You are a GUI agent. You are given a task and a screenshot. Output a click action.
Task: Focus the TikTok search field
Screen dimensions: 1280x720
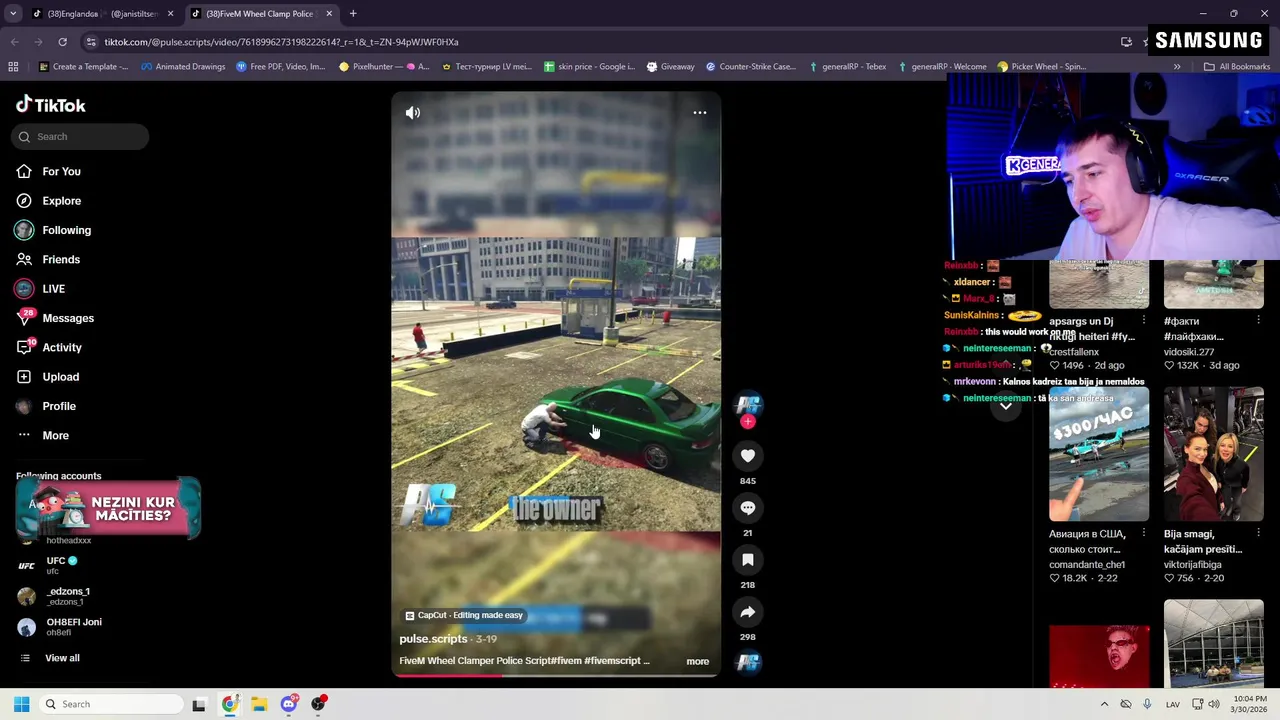pyautogui.click(x=80, y=137)
